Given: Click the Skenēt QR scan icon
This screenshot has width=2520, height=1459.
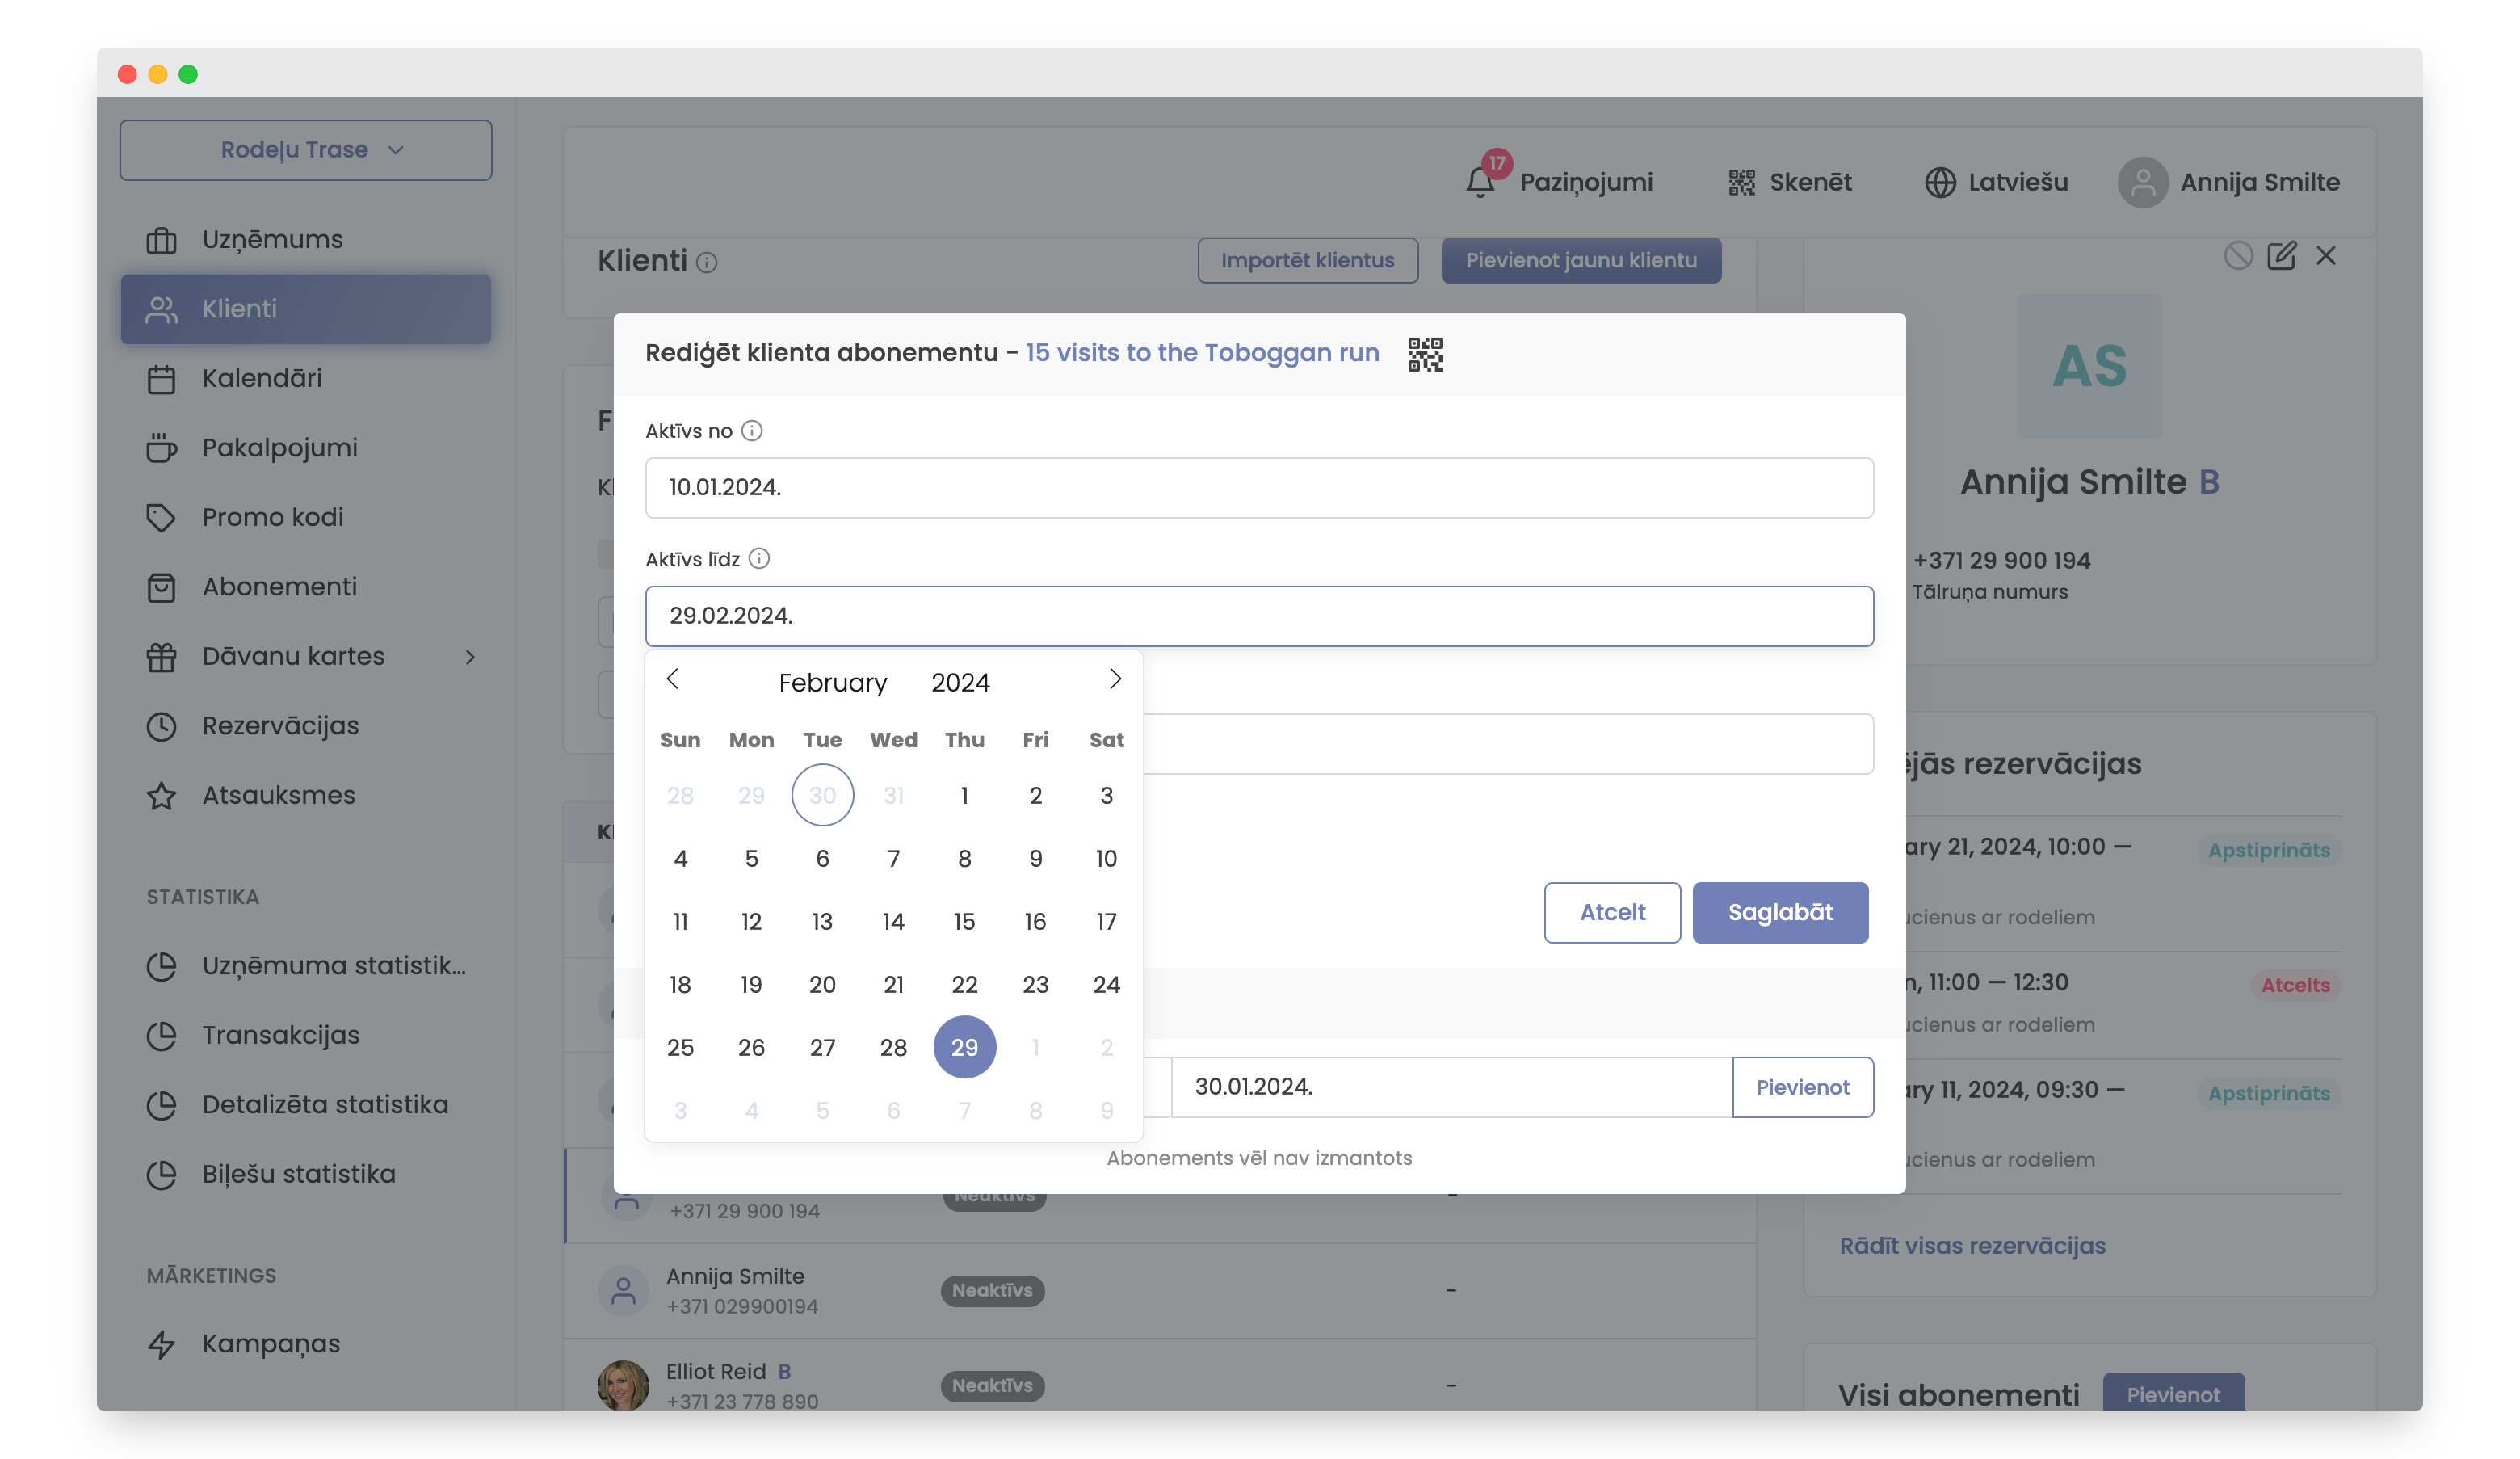Looking at the screenshot, I should (x=1741, y=182).
